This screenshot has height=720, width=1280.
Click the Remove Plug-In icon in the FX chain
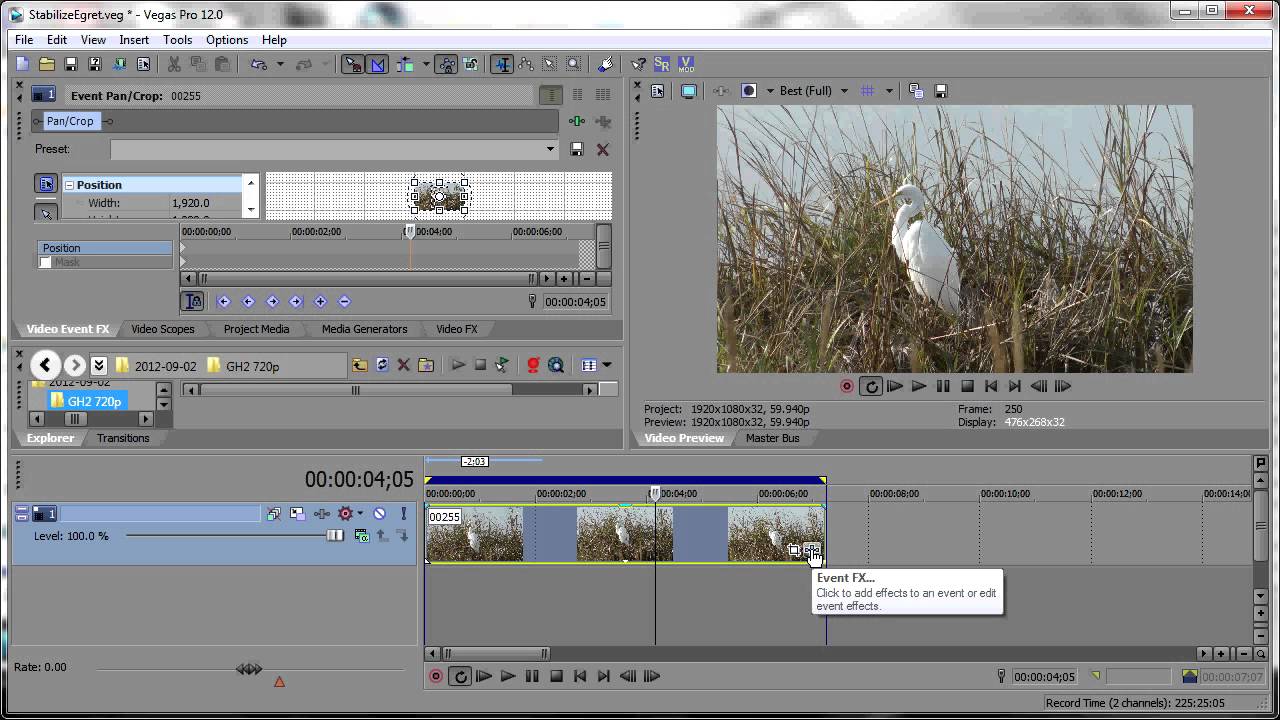coord(603,121)
